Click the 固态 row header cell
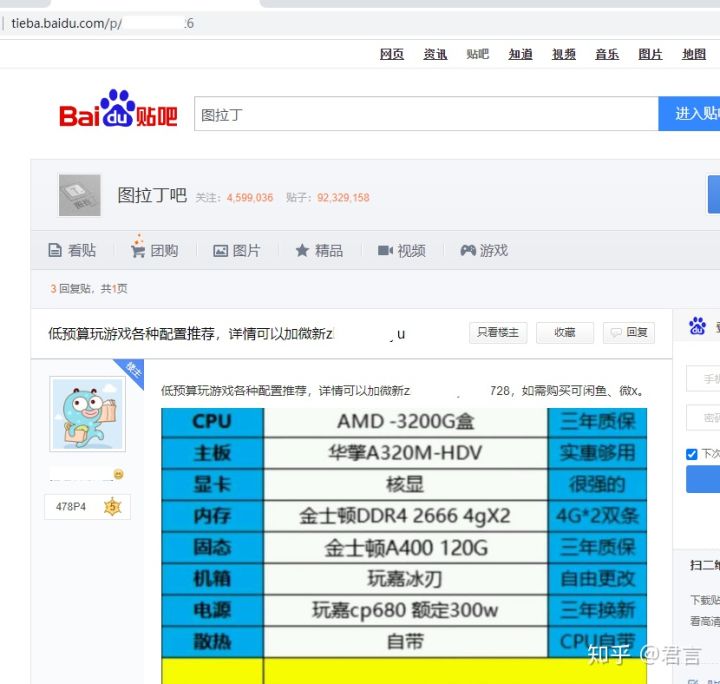 pyautogui.click(x=213, y=548)
